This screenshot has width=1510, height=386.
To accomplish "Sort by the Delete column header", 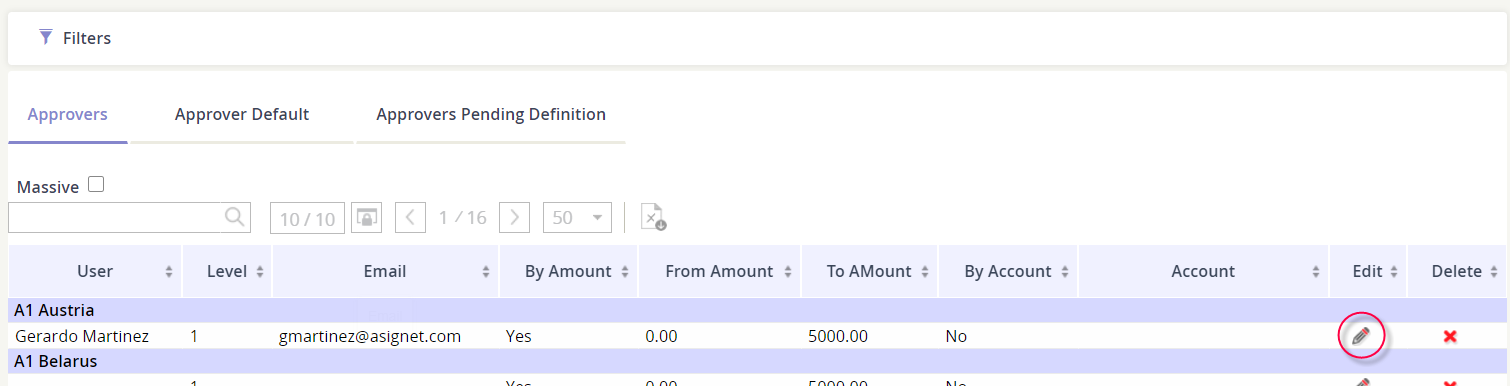I will coord(1457,271).
